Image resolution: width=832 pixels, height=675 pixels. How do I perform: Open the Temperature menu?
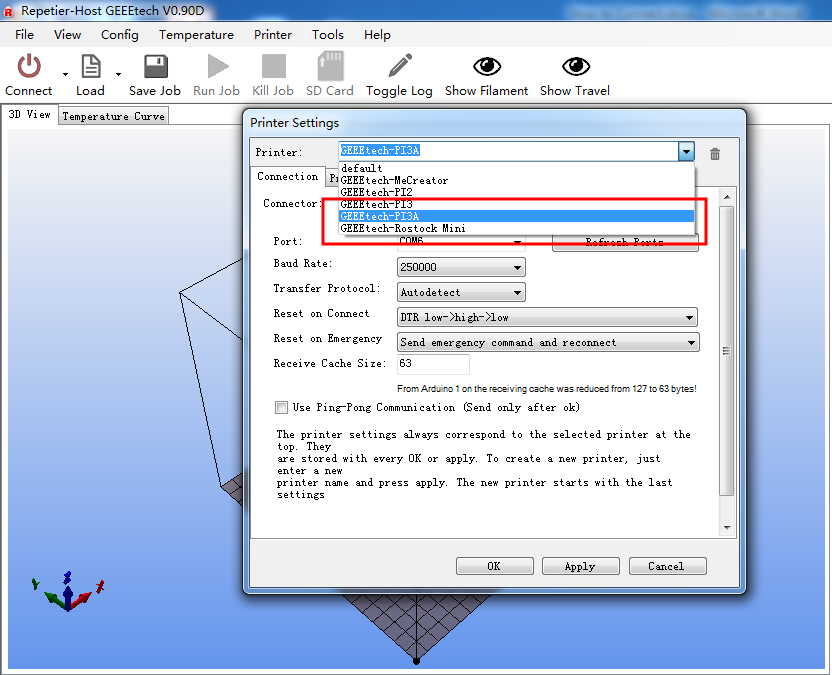[x=196, y=35]
